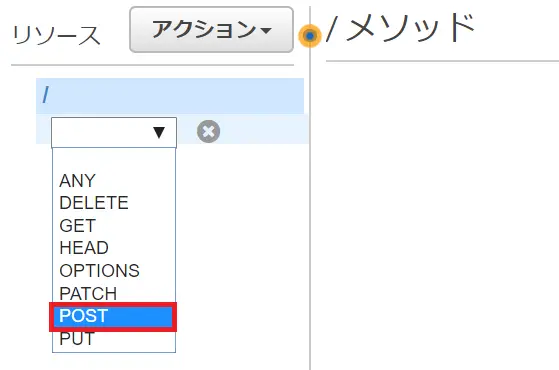Click the empty method select field
The width and height of the screenshot is (559, 370).
pyautogui.click(x=114, y=132)
